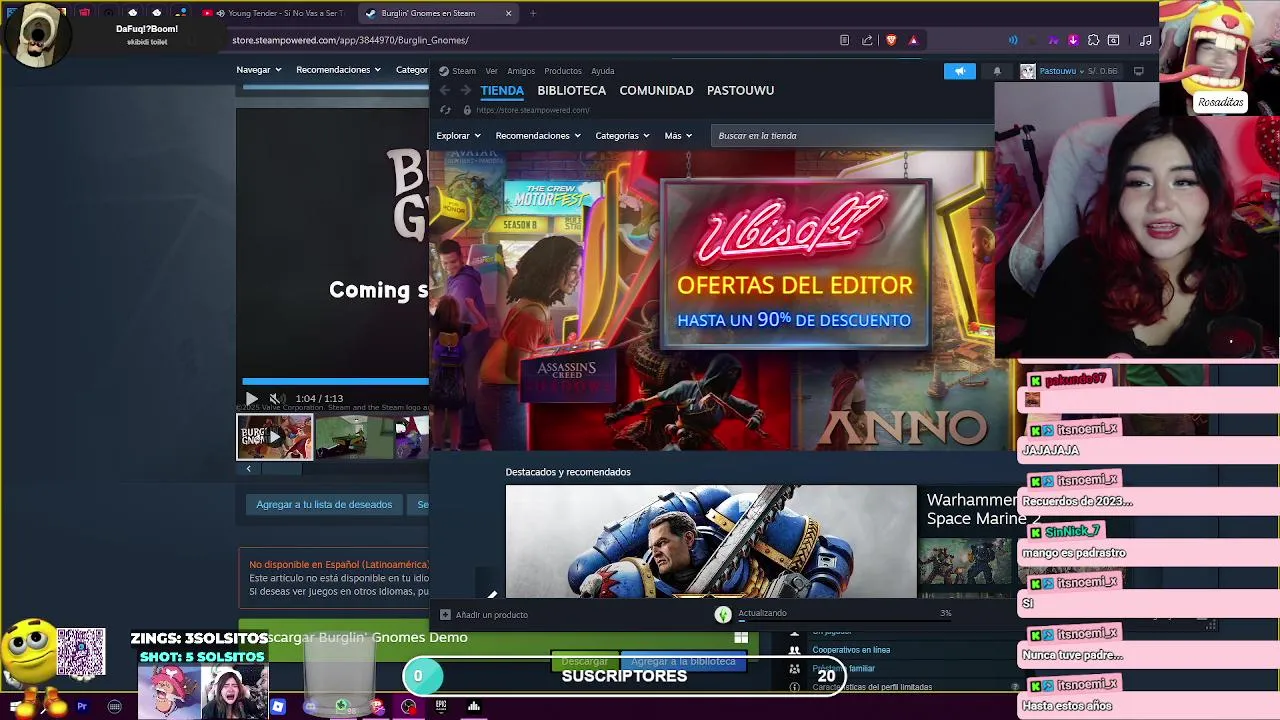The width and height of the screenshot is (1280, 720).
Task: Select the first Burglin' Gnomes trailer thumbnail
Action: [274, 437]
